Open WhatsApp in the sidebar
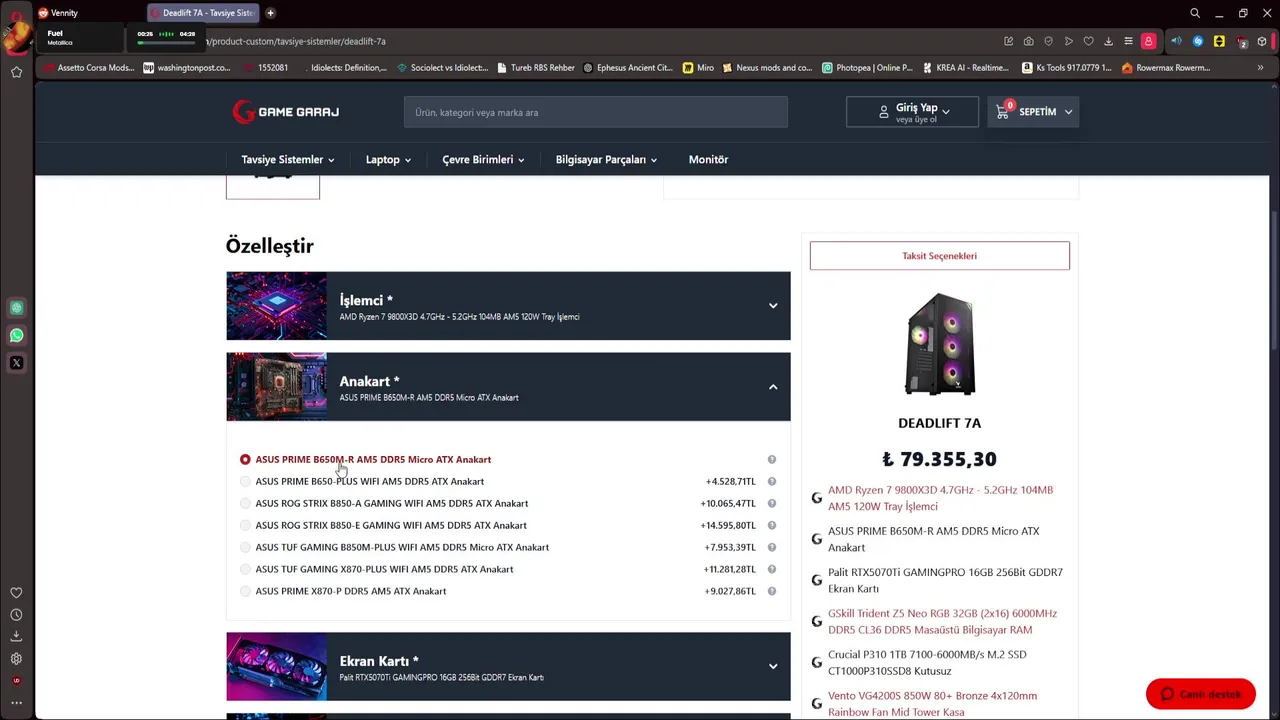1280x720 pixels. tap(16, 335)
